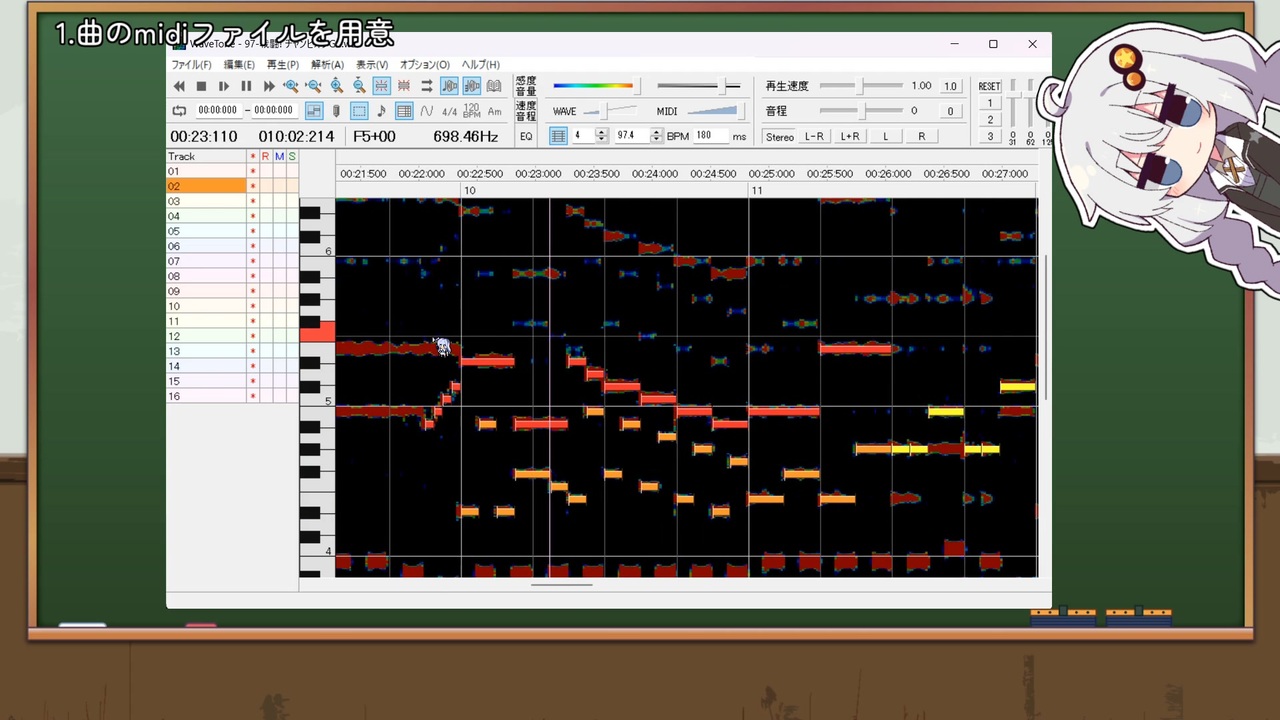Pause playback with the pause button
The width and height of the screenshot is (1280, 720).
246,87
